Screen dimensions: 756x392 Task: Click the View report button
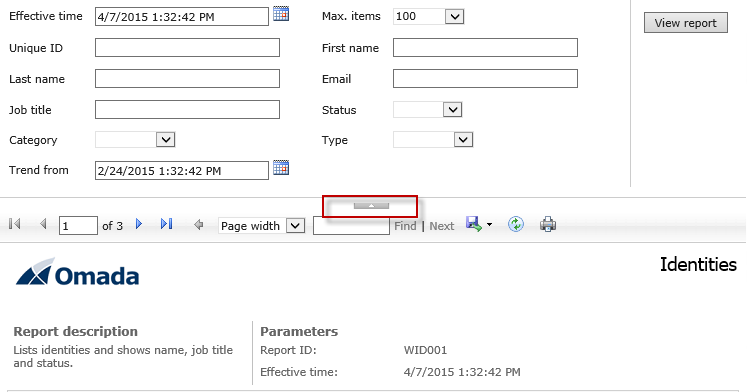coord(686,23)
